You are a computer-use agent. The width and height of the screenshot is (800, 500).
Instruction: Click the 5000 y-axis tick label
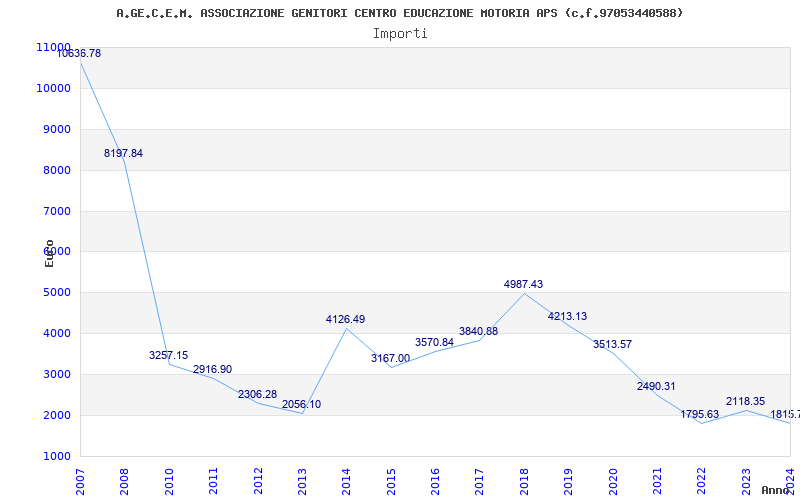tap(56, 292)
